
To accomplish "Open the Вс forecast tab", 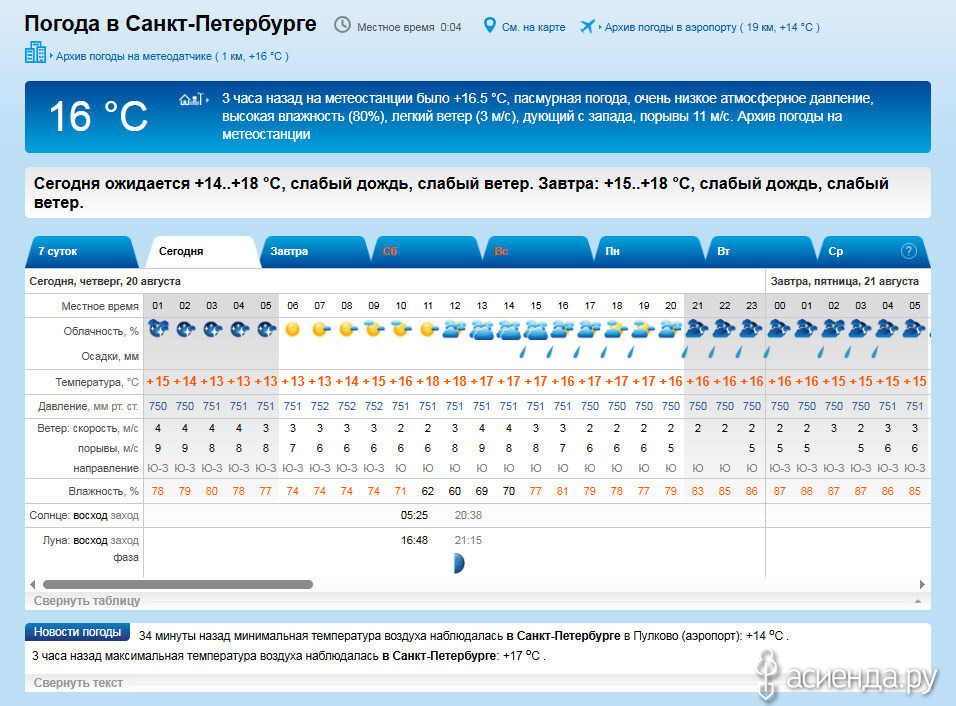I will (x=537, y=251).
